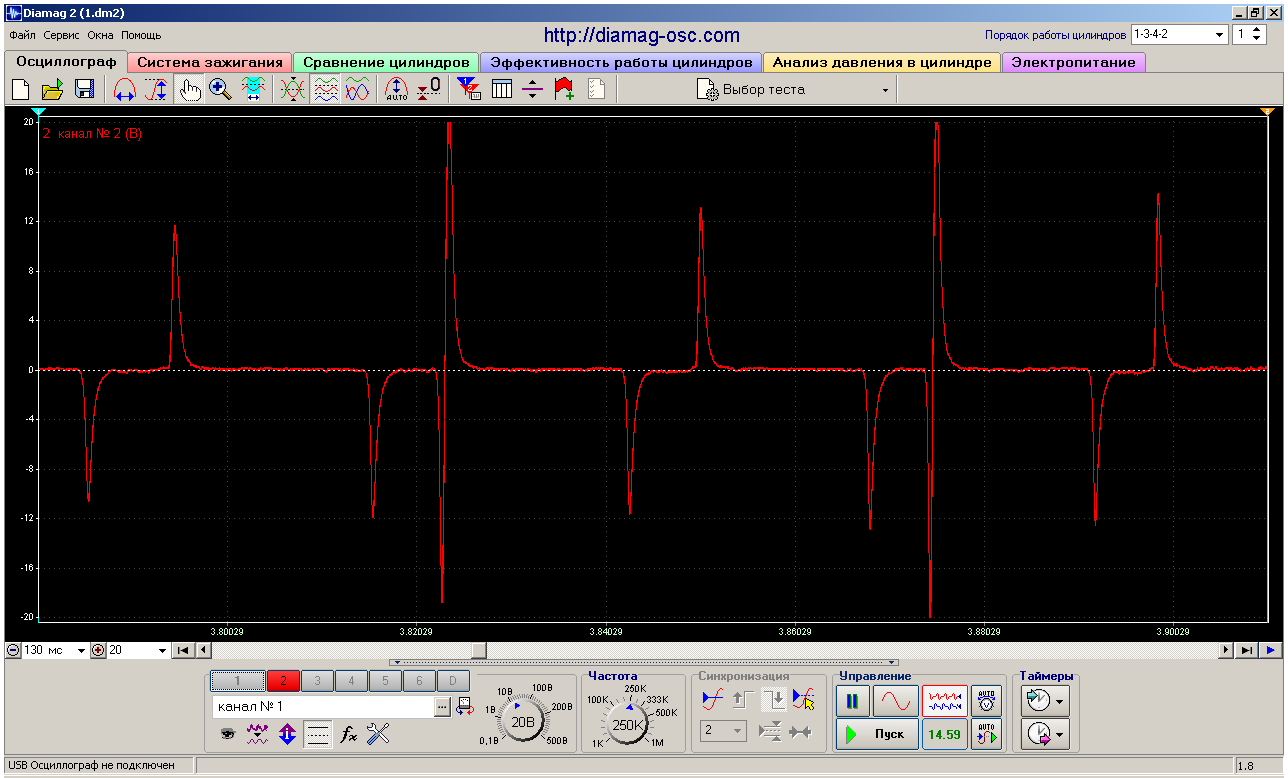This screenshot has width=1288, height=778.
Task: Toggle the channel 6 button
Action: tap(419, 681)
